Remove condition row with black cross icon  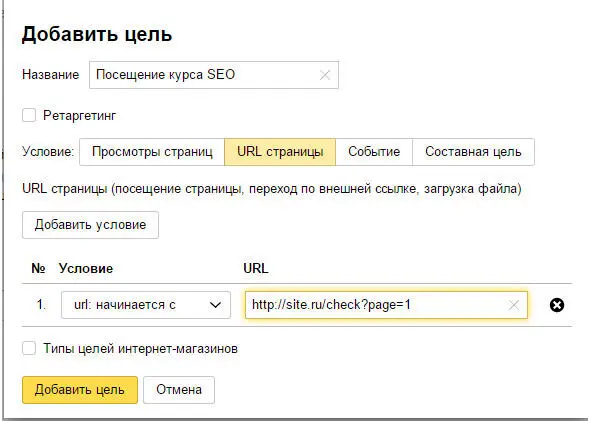tap(557, 305)
